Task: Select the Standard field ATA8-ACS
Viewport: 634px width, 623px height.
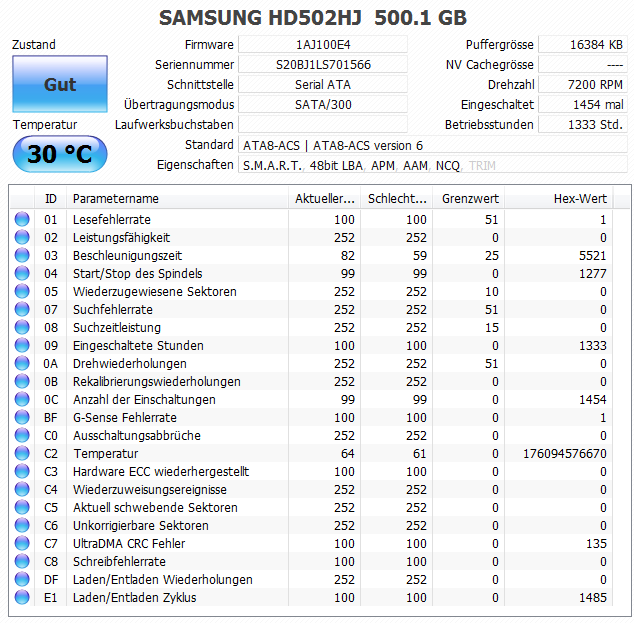Action: [433, 145]
